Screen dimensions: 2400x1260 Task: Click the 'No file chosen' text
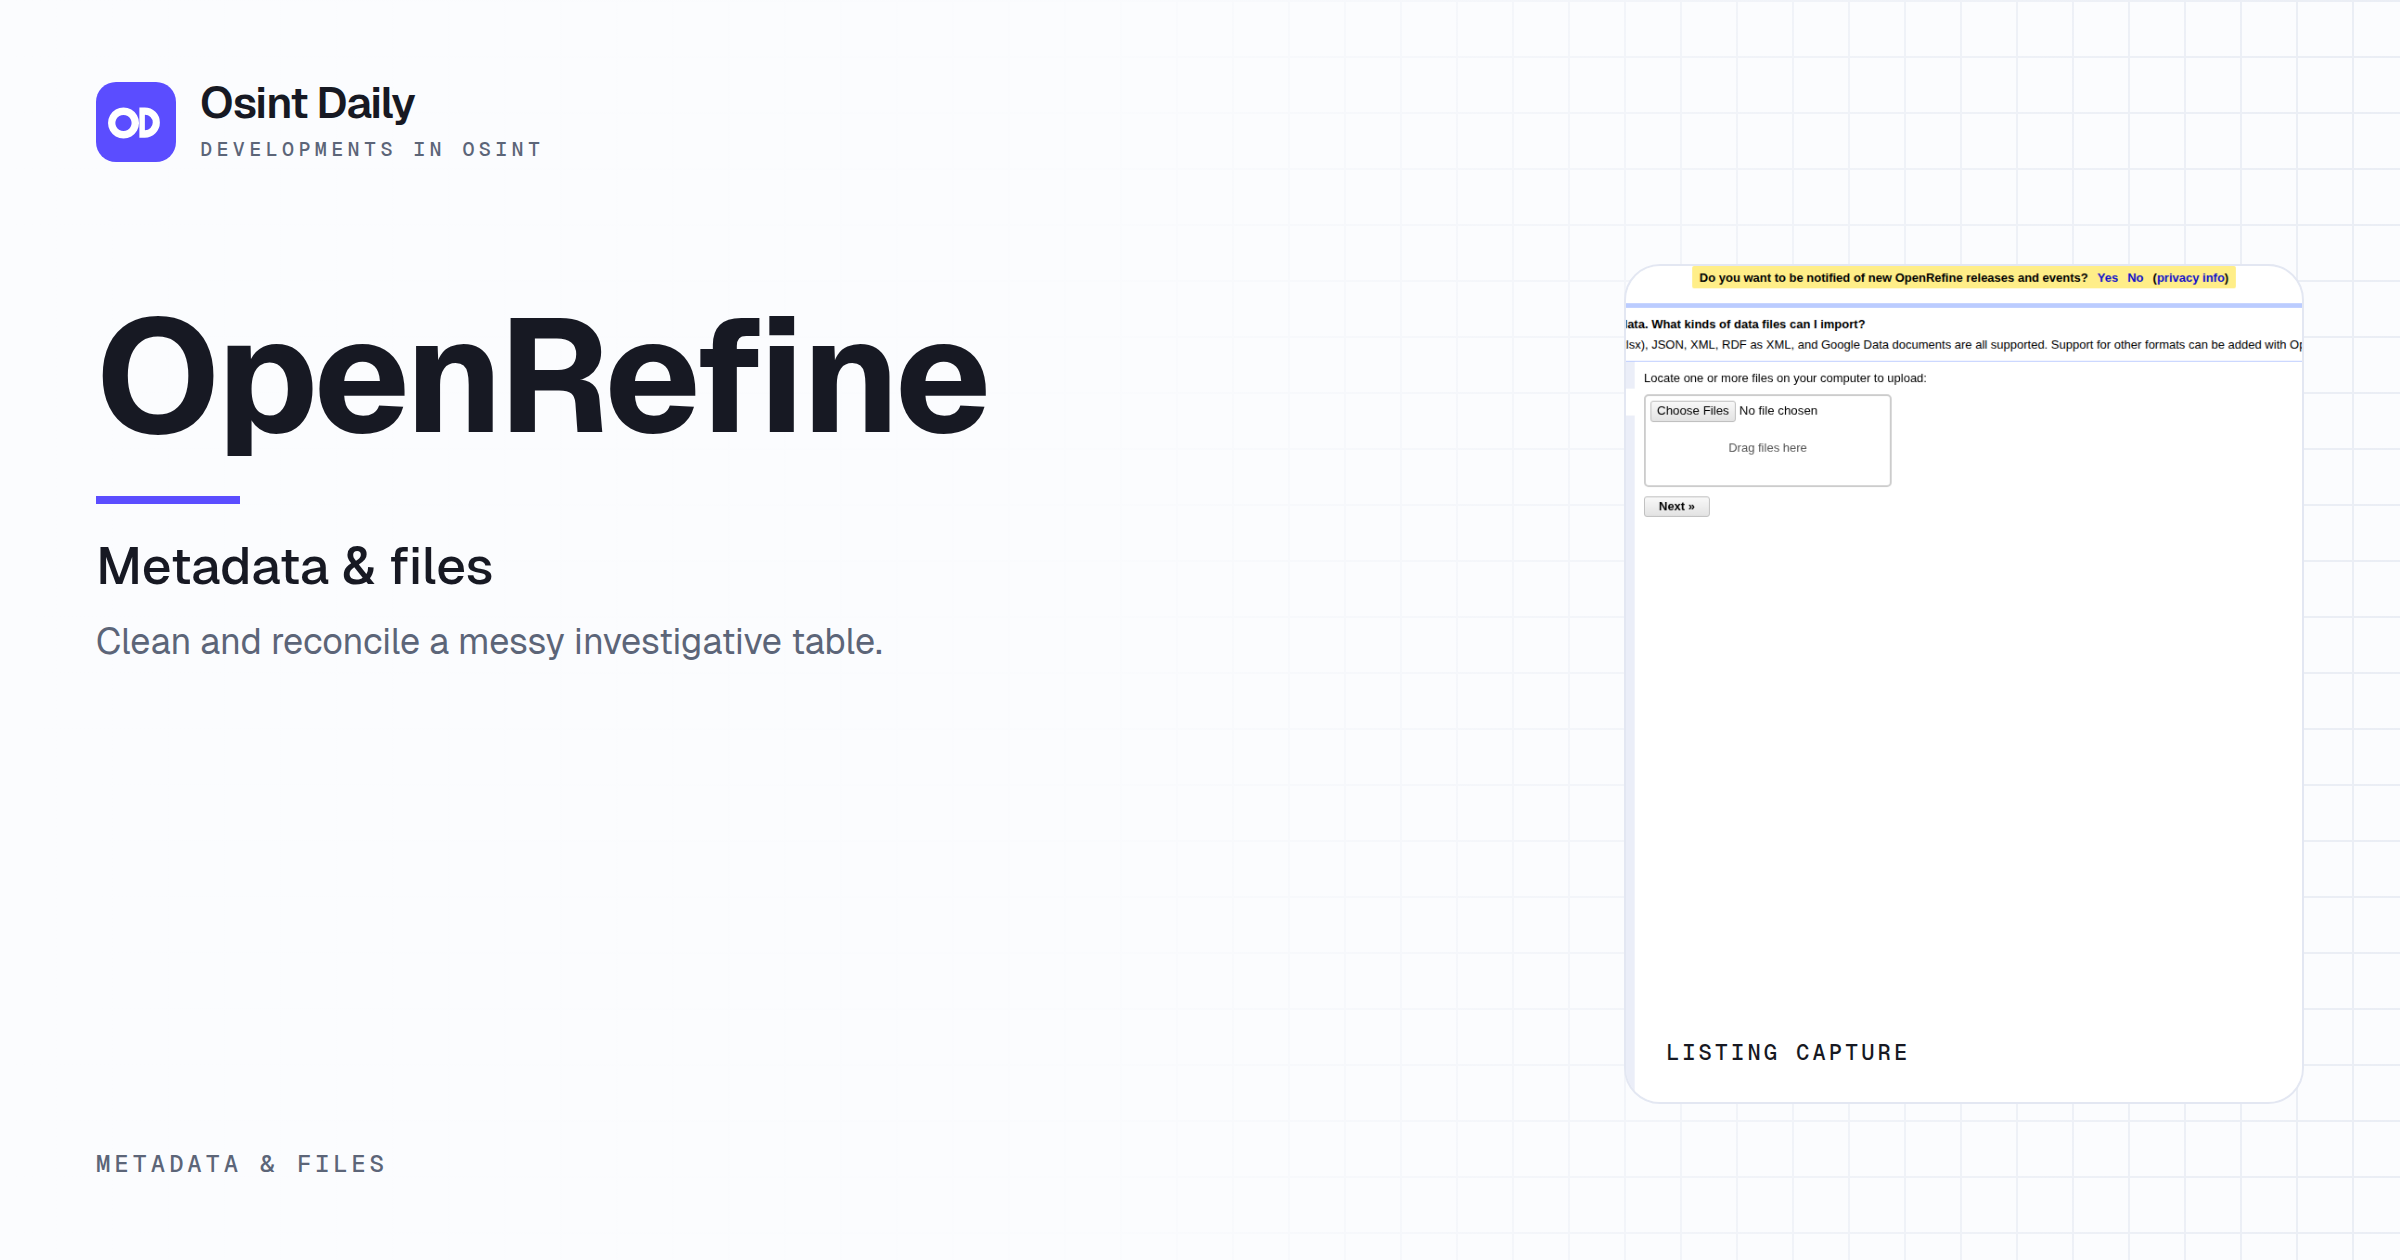pyautogui.click(x=1778, y=411)
